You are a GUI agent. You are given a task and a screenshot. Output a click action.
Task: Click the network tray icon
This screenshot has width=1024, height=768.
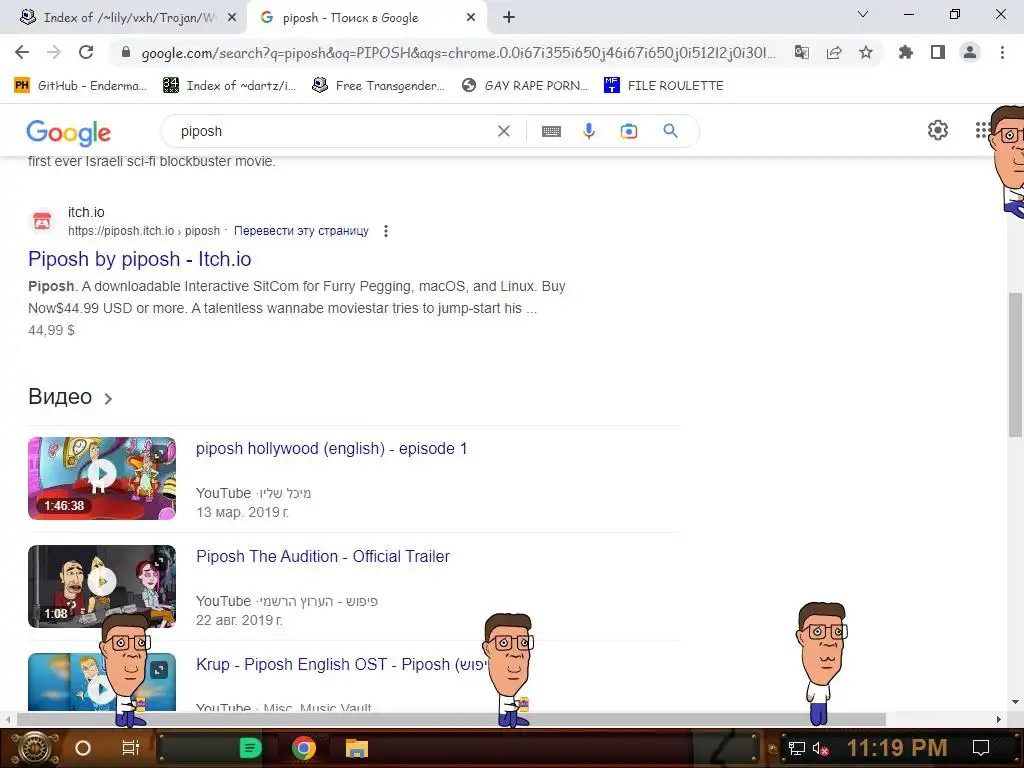[797, 749]
